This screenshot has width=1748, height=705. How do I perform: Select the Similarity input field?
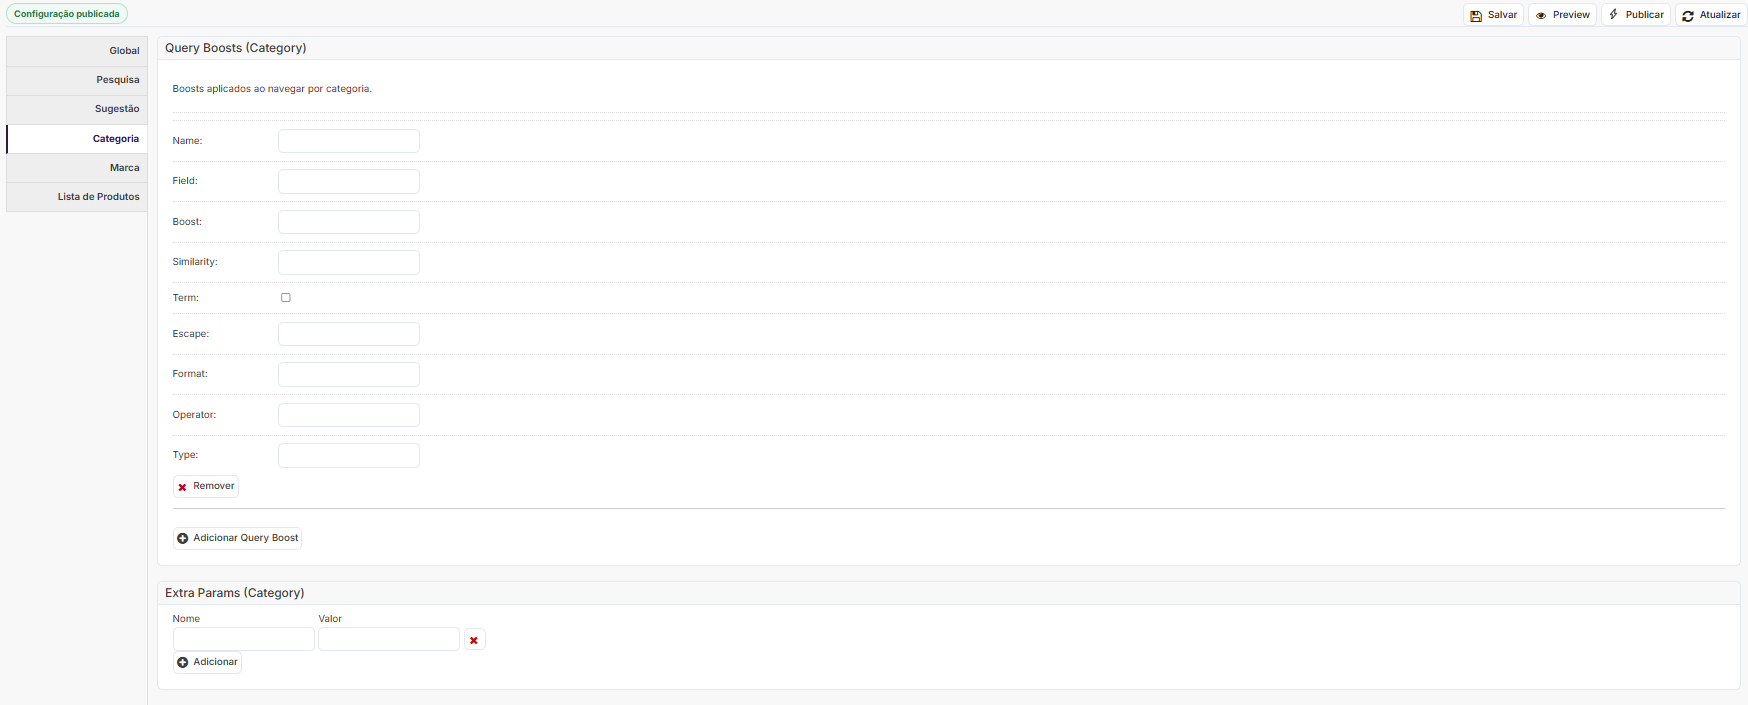349,262
